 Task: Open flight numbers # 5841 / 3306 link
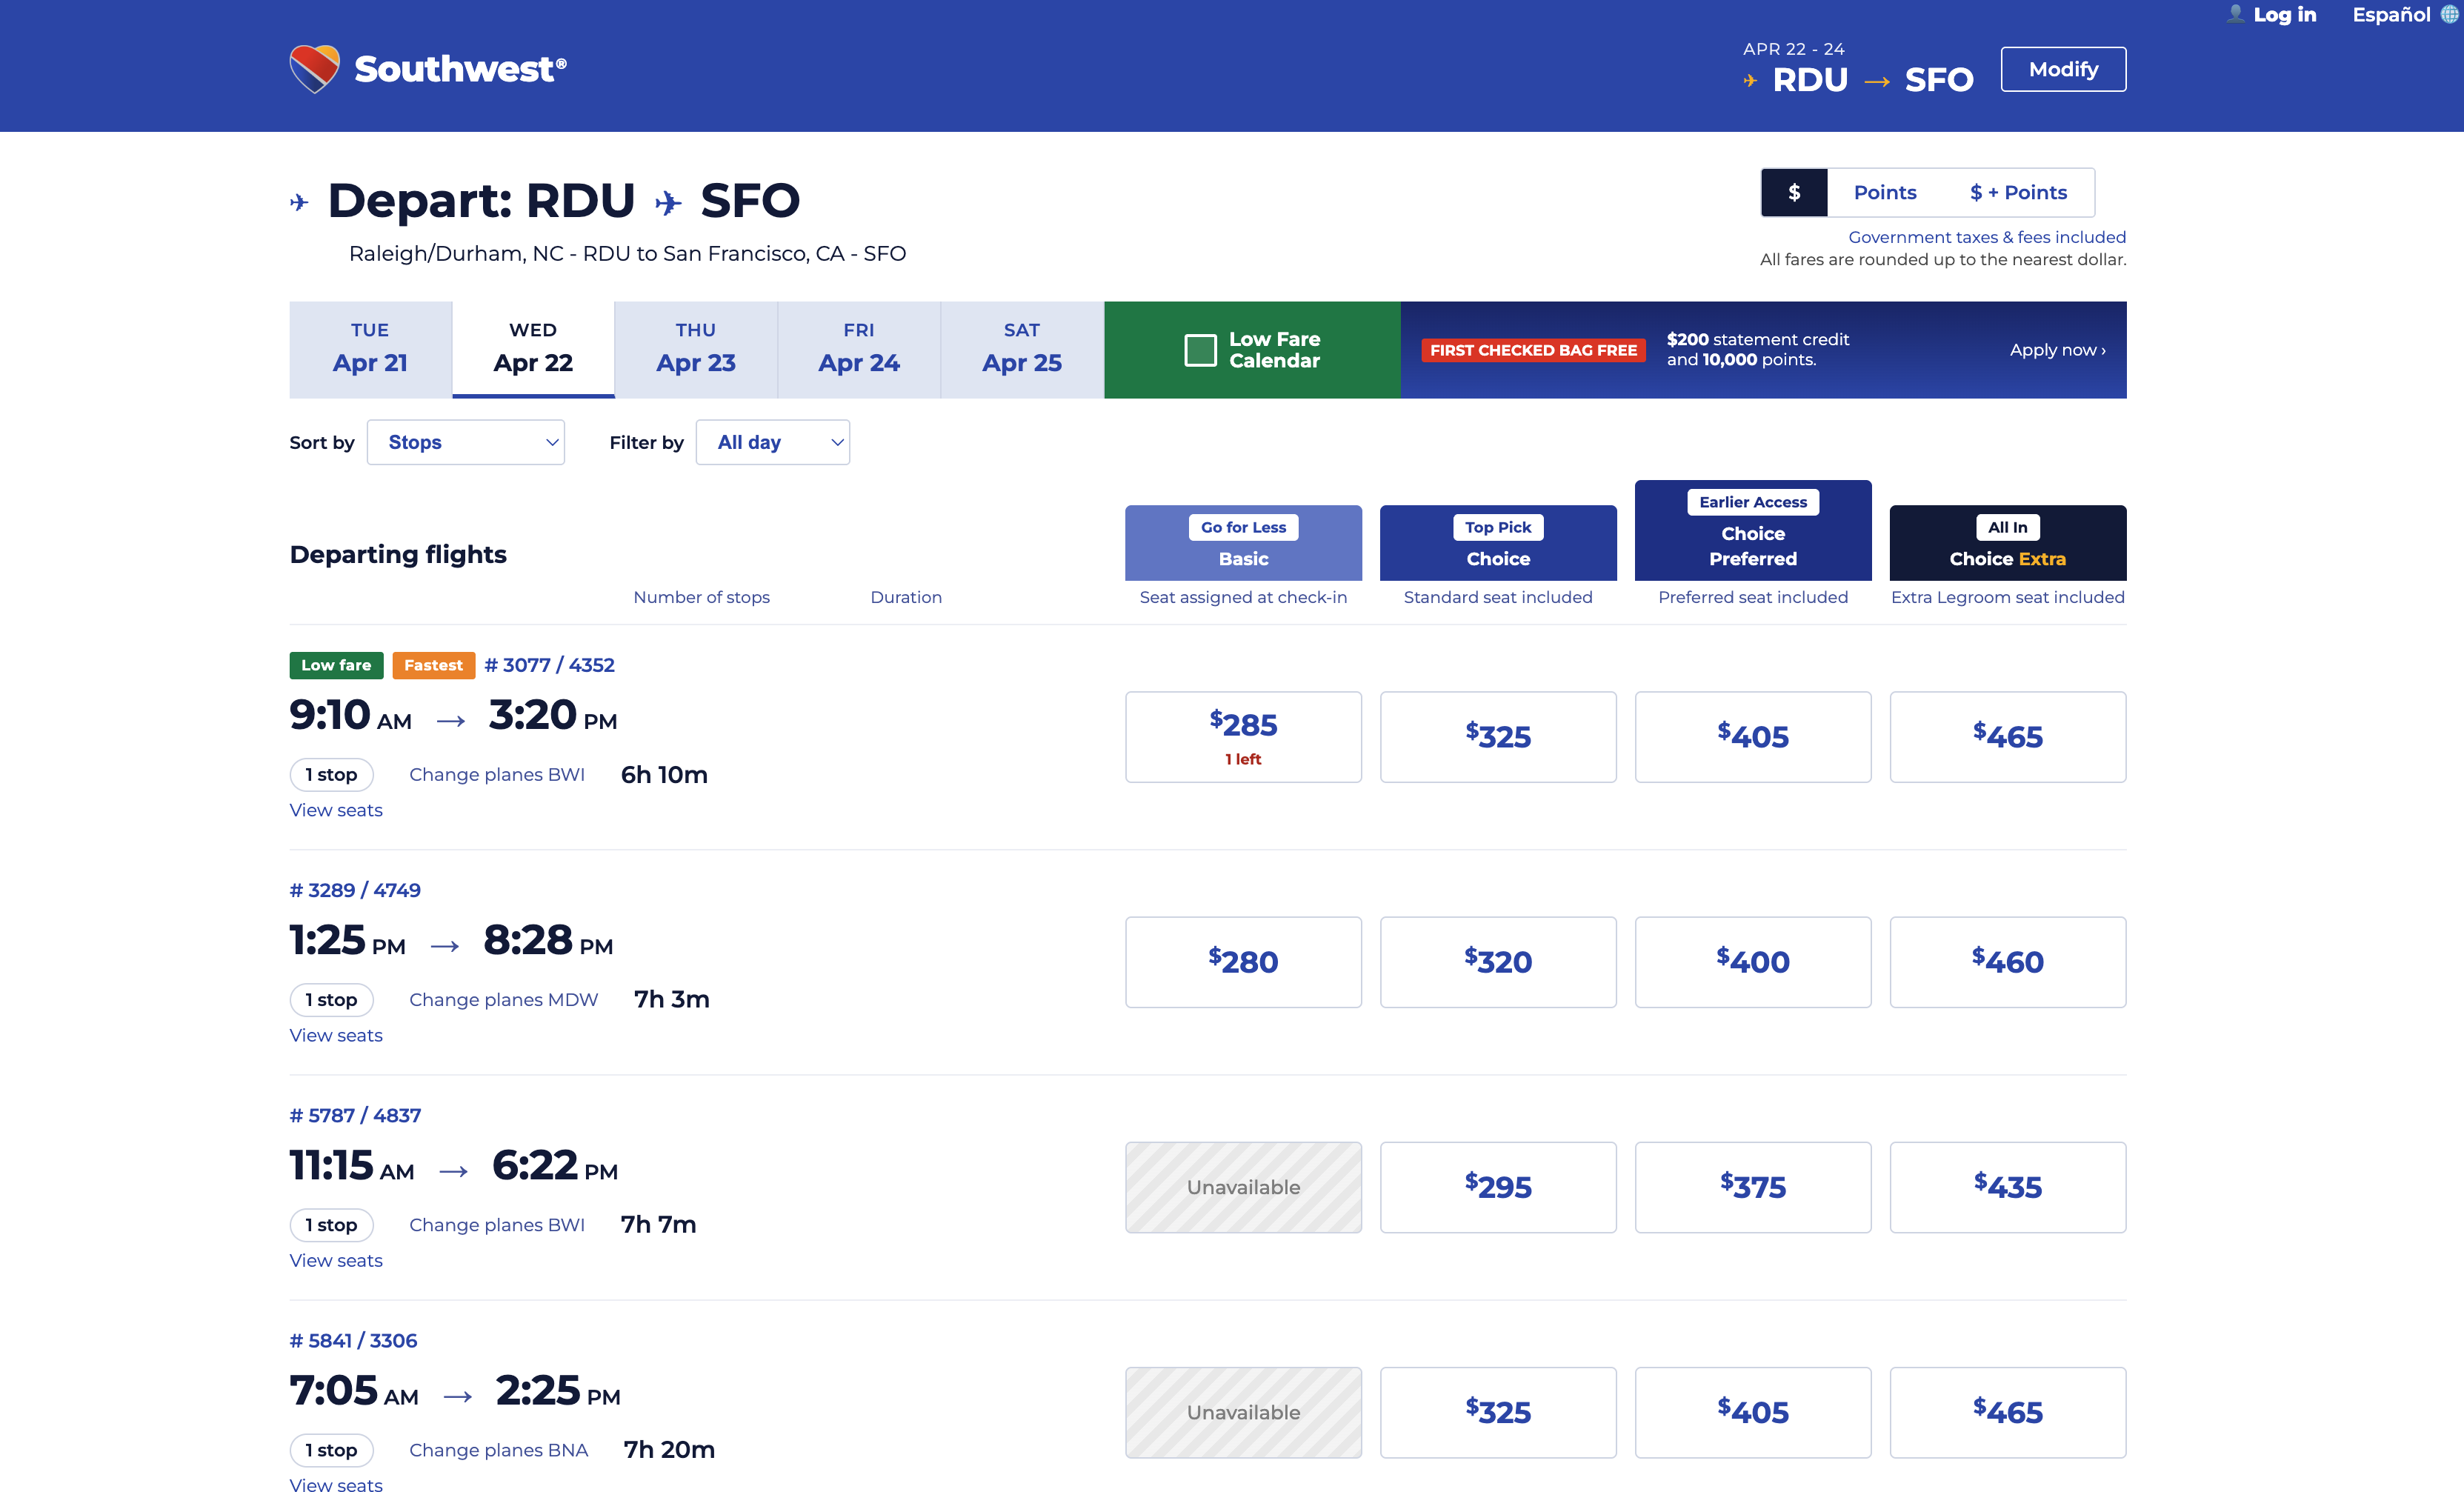[353, 1340]
